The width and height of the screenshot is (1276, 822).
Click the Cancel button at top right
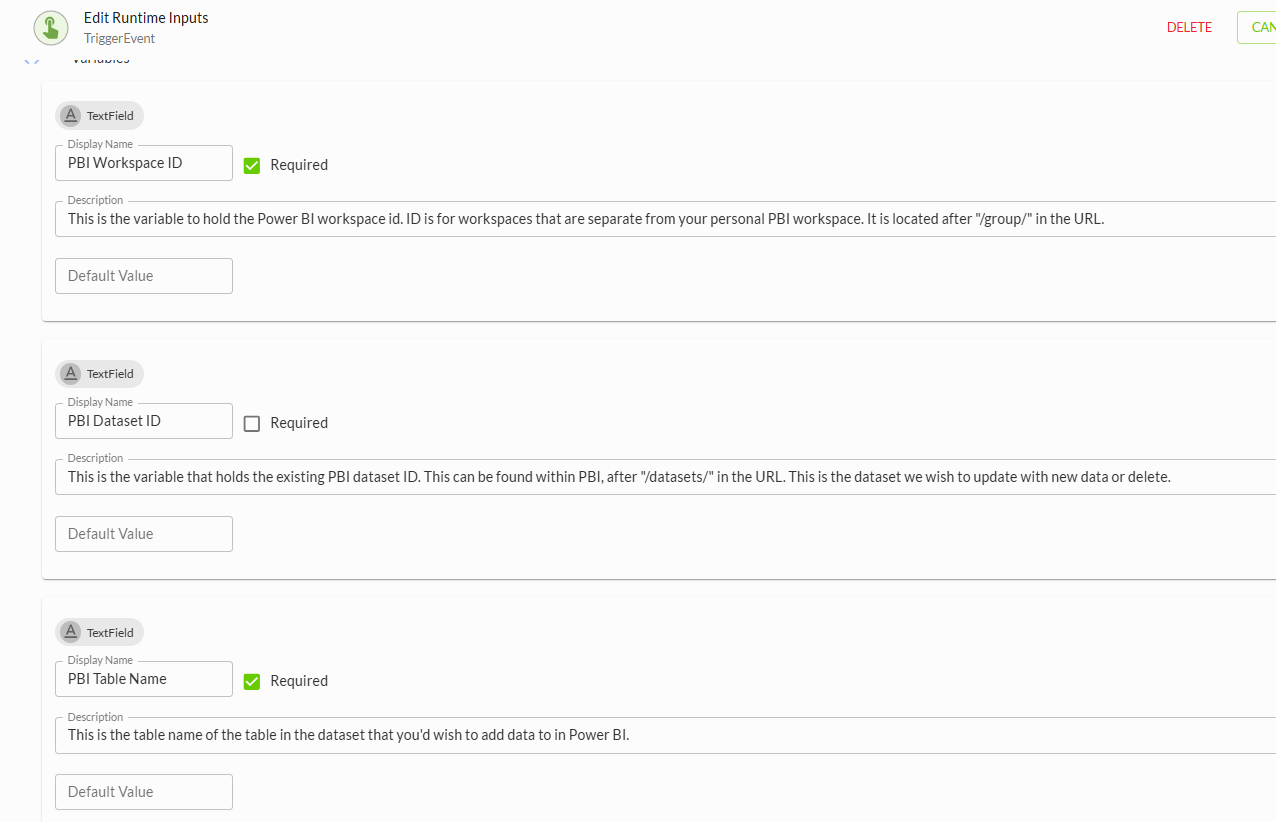pos(1257,27)
